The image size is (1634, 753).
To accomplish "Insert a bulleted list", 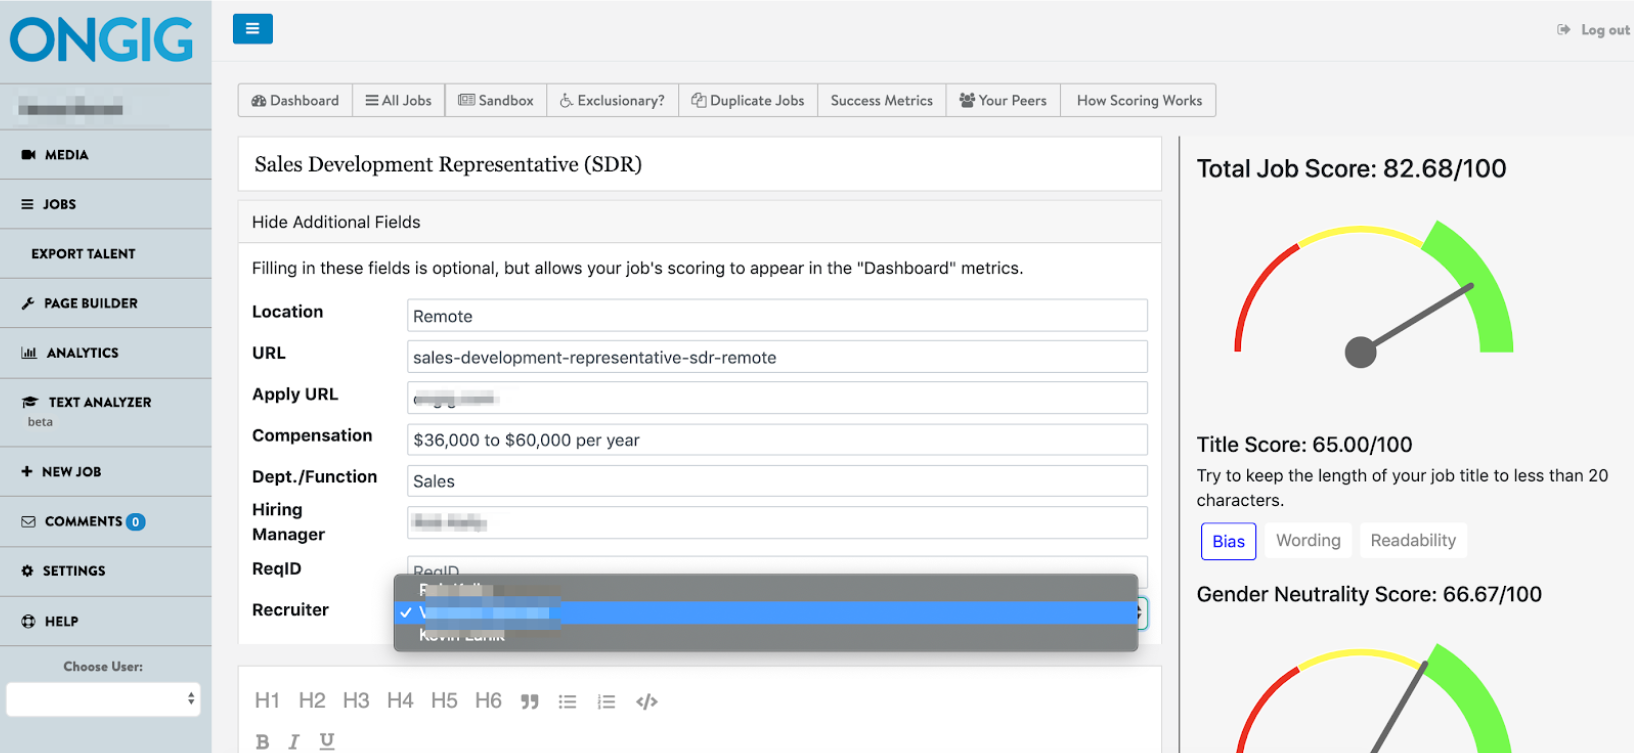I will (568, 702).
